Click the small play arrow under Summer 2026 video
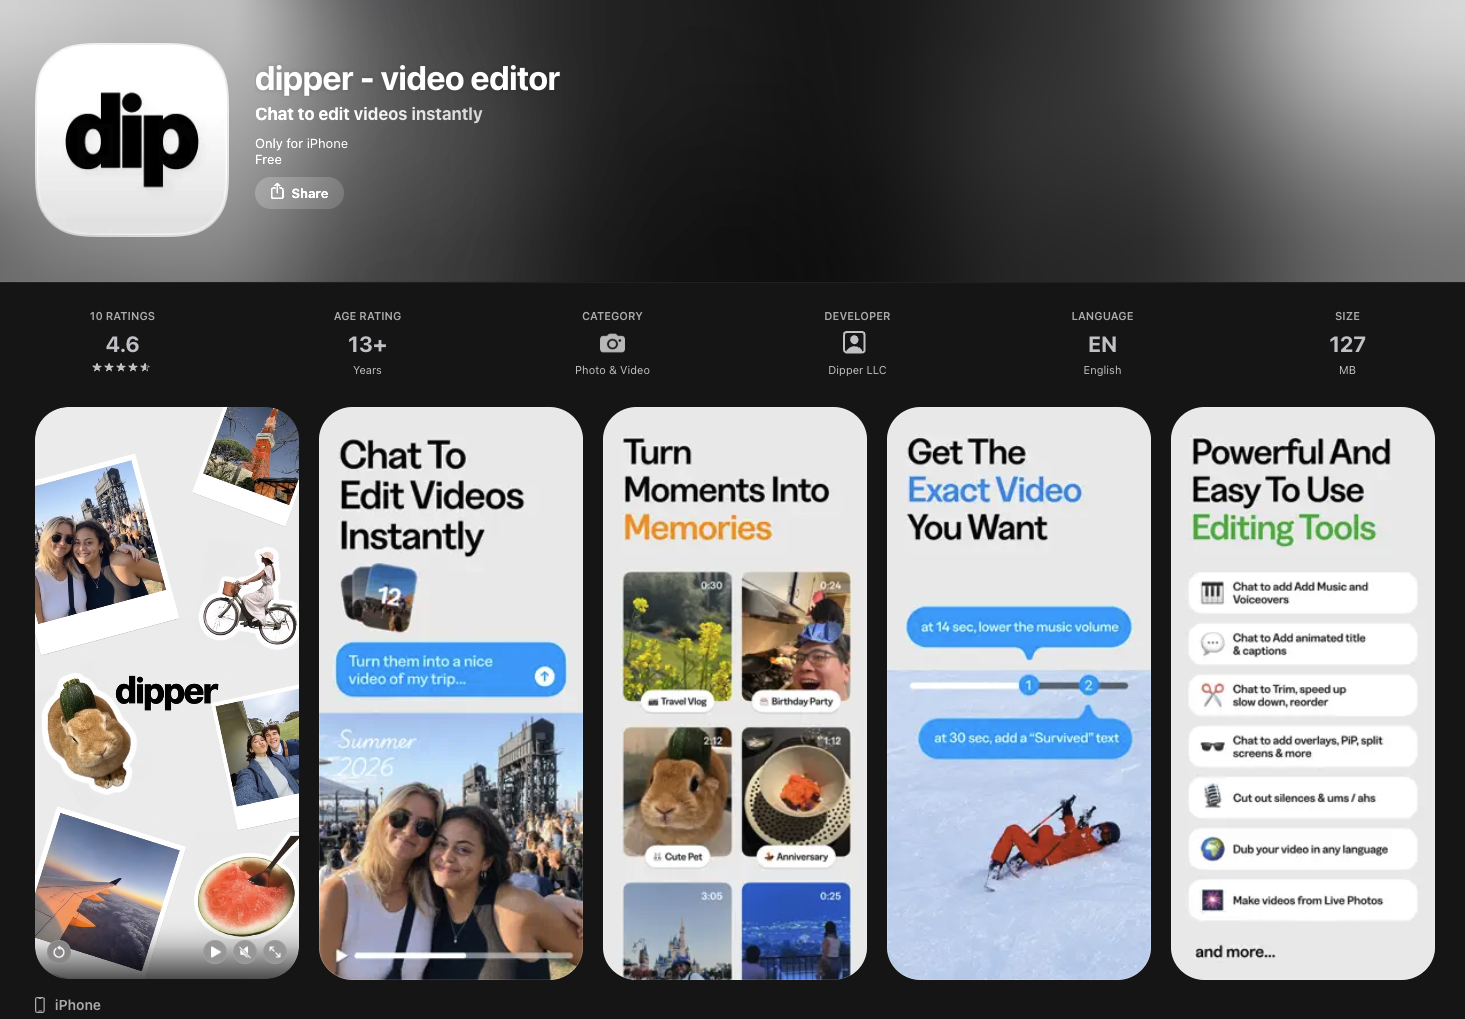 pos(341,956)
